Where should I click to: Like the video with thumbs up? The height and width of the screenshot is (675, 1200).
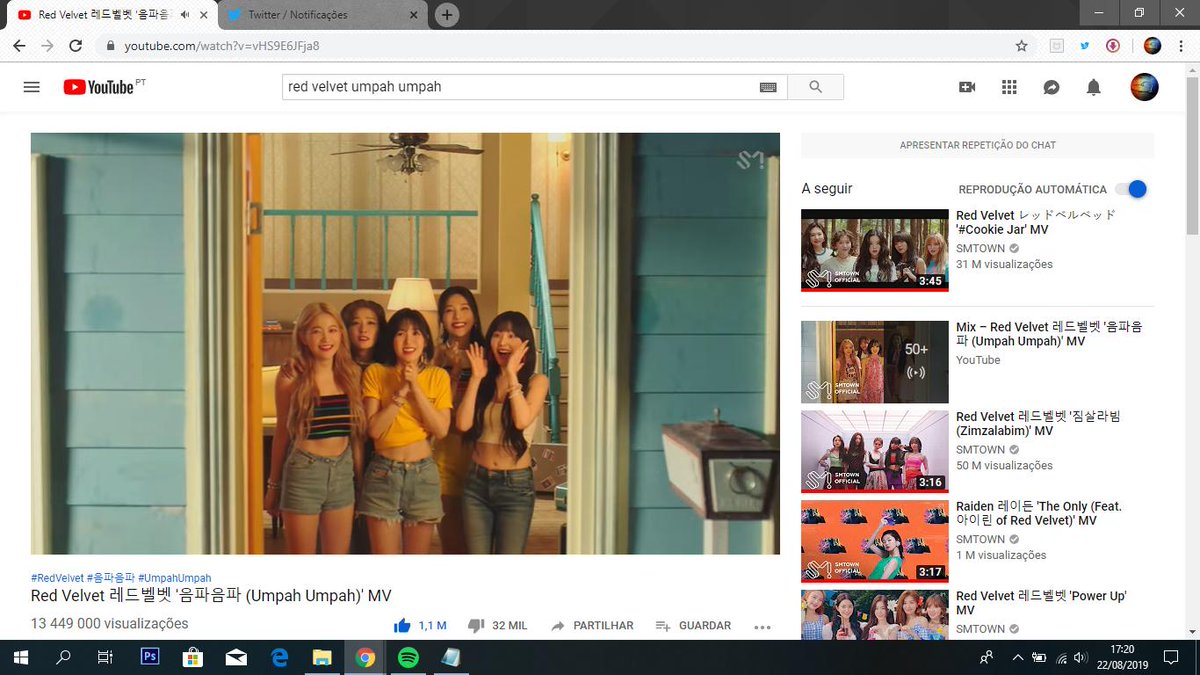402,626
